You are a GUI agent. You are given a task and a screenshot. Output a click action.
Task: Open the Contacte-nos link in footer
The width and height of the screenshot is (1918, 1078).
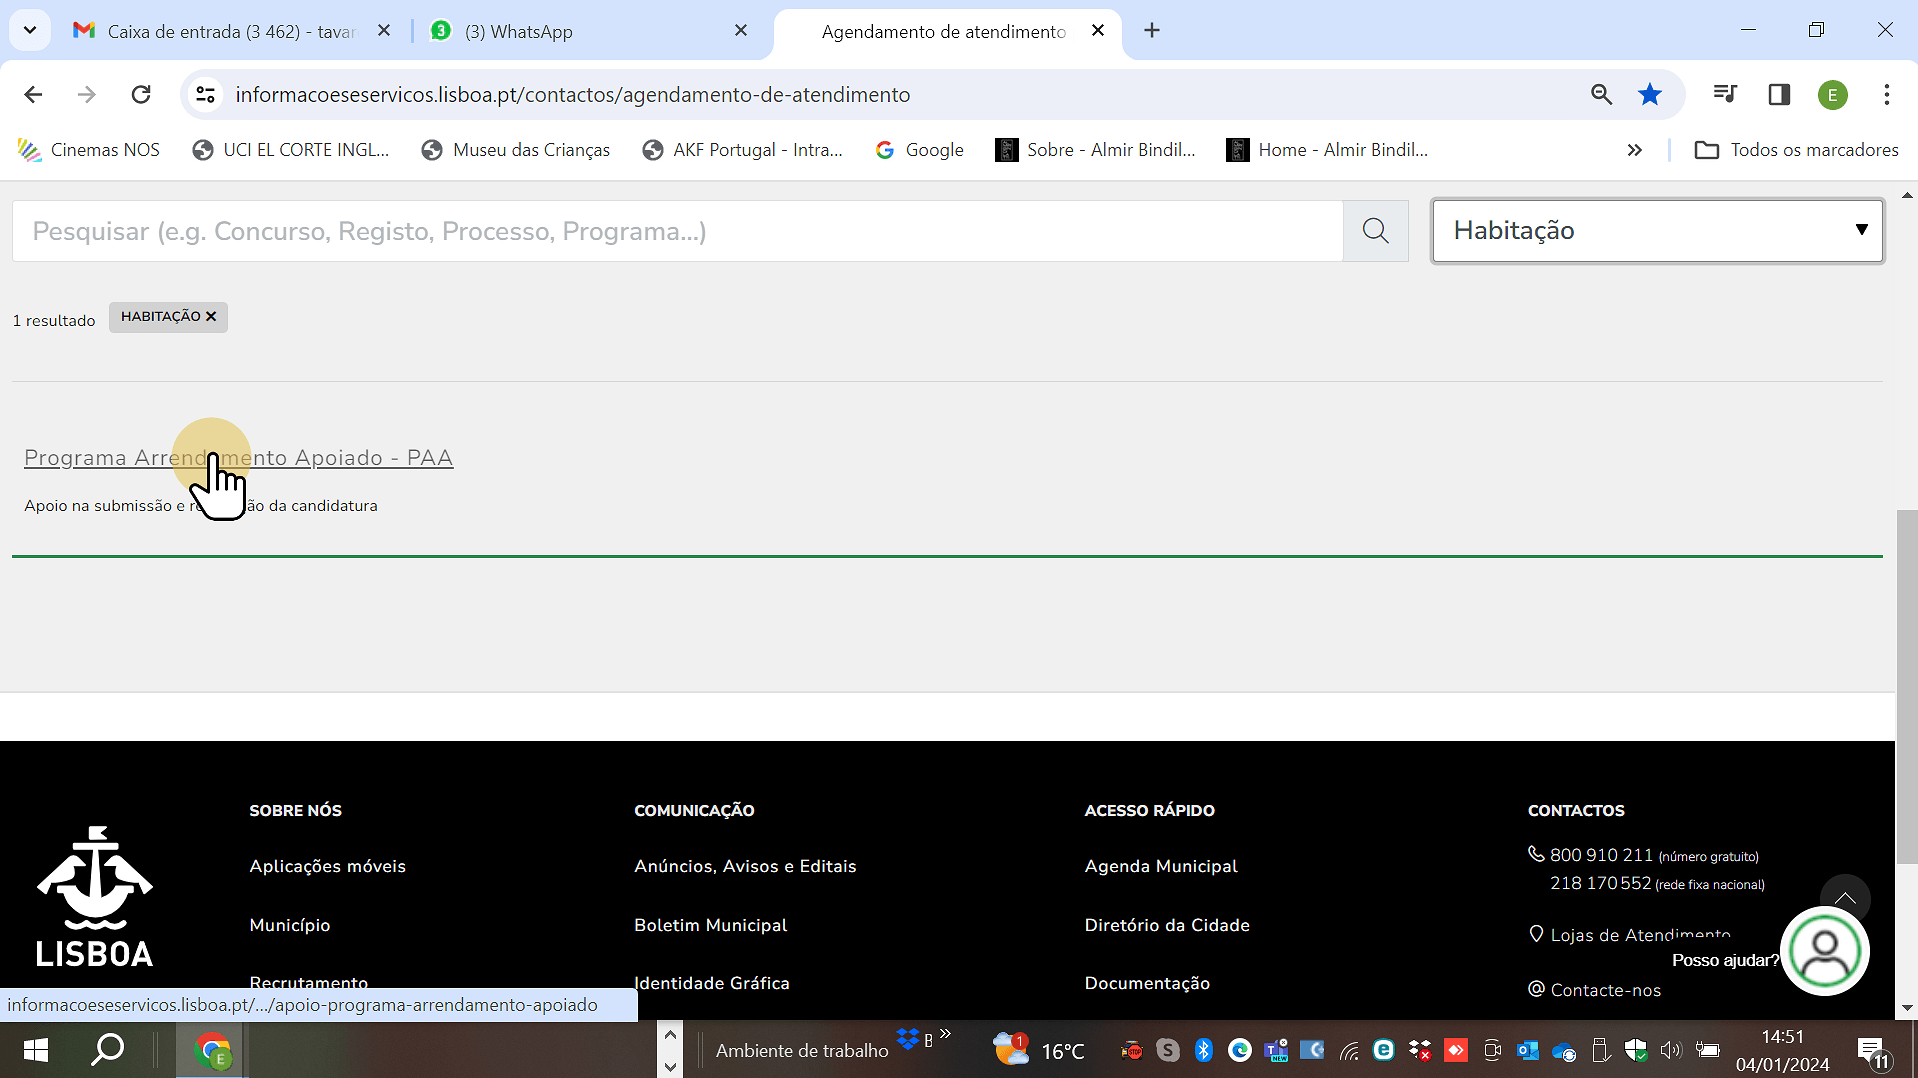tap(1605, 990)
